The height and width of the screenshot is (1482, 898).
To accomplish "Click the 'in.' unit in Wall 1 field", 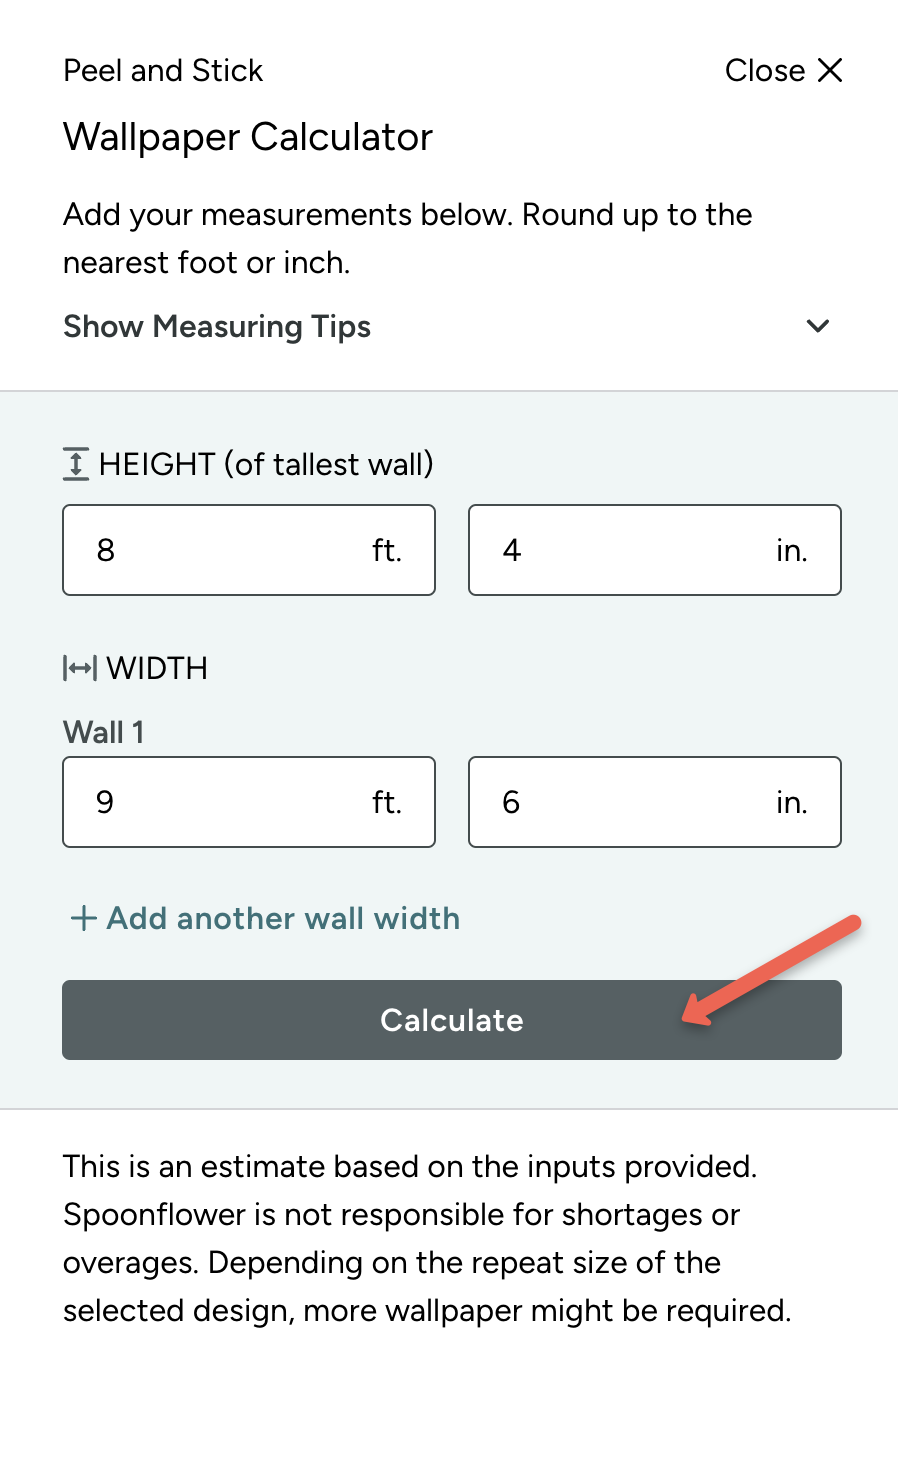I will click(x=792, y=802).
